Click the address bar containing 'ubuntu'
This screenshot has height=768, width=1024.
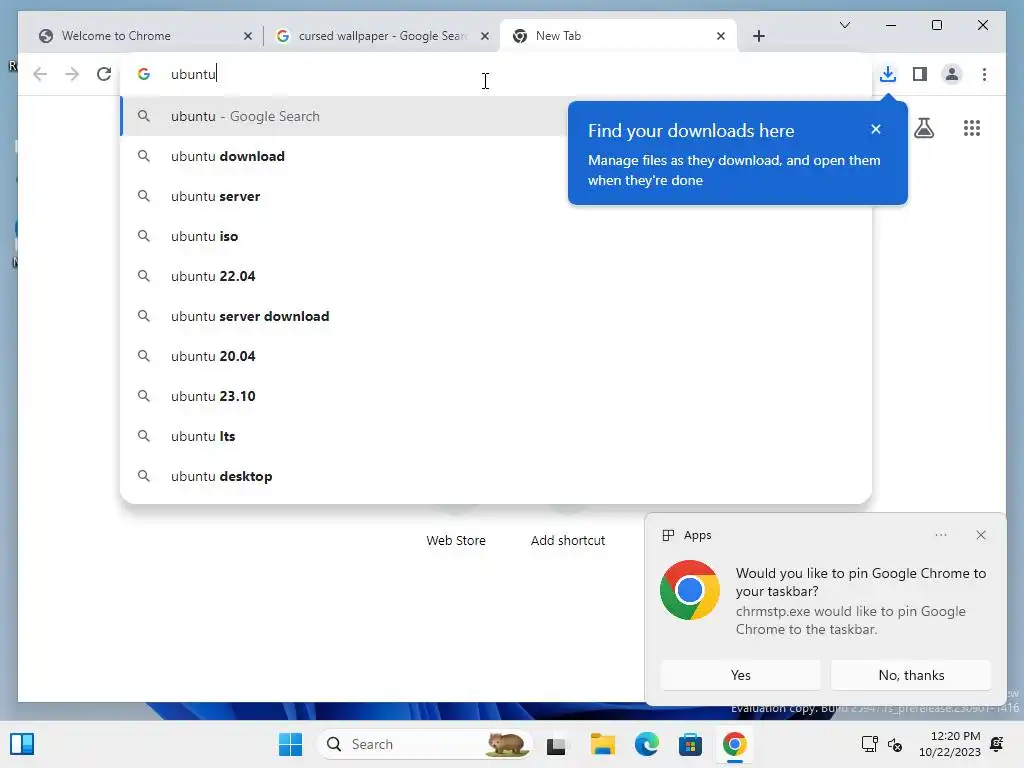[x=496, y=74]
